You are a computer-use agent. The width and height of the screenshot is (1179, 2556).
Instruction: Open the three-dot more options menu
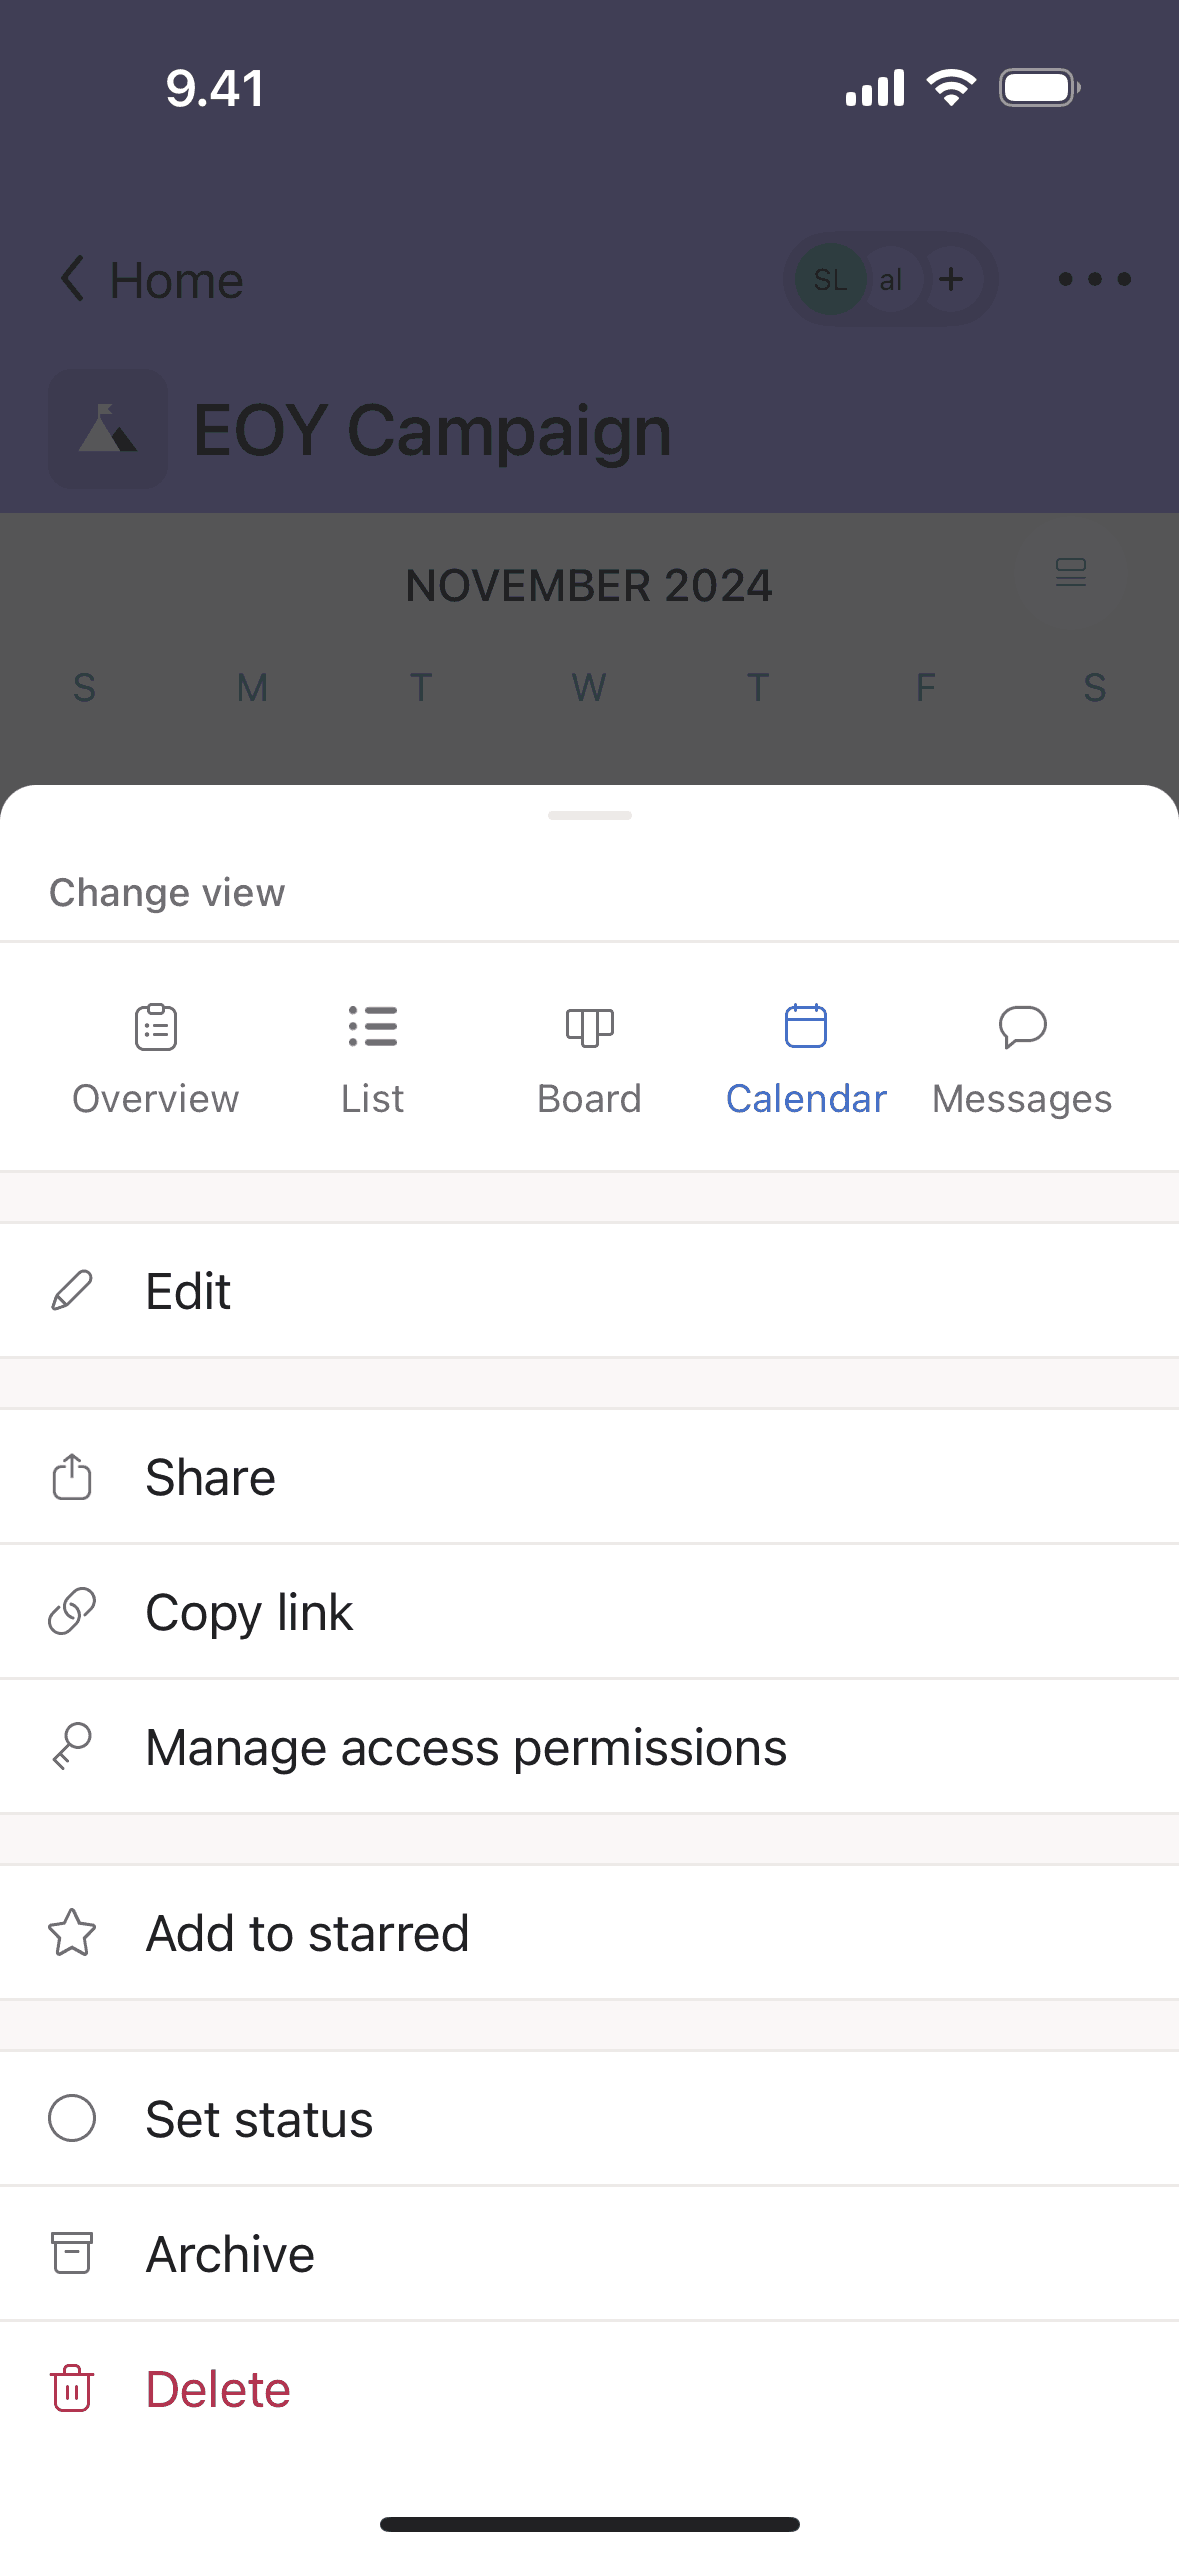[x=1094, y=280]
